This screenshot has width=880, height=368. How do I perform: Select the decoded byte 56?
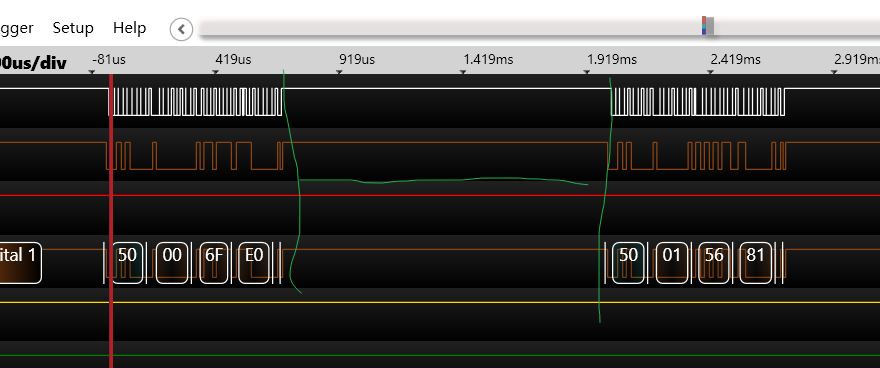pyautogui.click(x=714, y=263)
